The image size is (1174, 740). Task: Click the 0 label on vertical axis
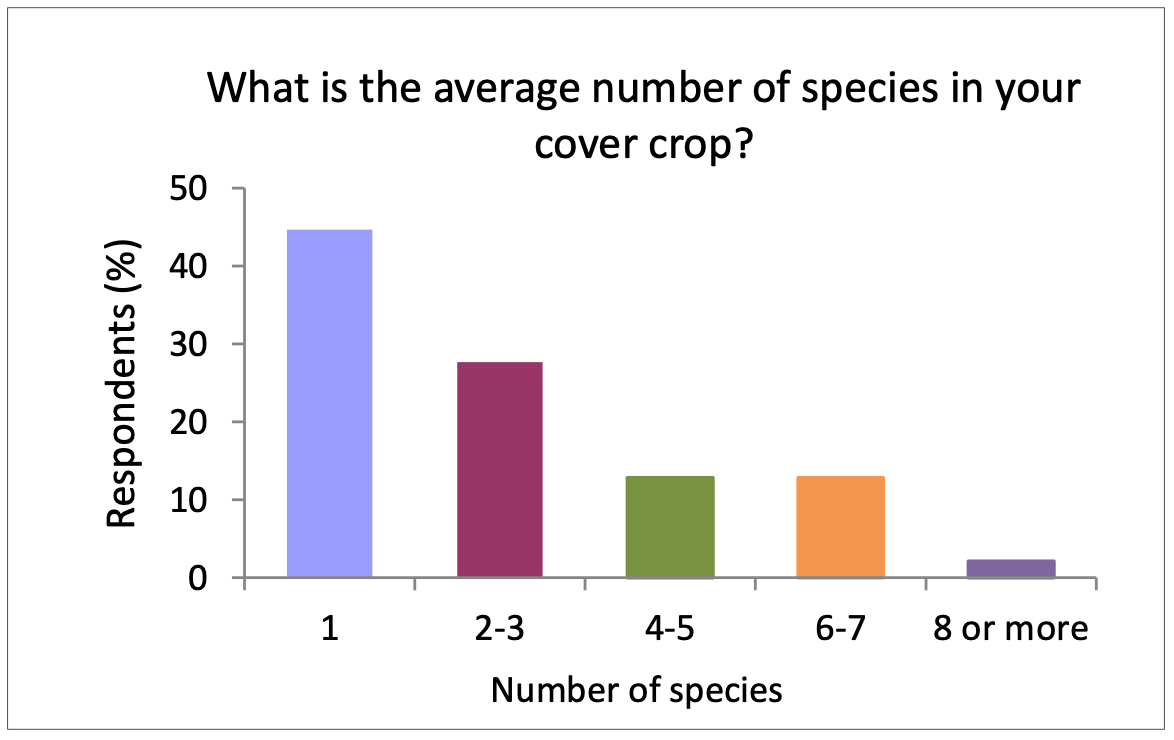click(x=198, y=578)
